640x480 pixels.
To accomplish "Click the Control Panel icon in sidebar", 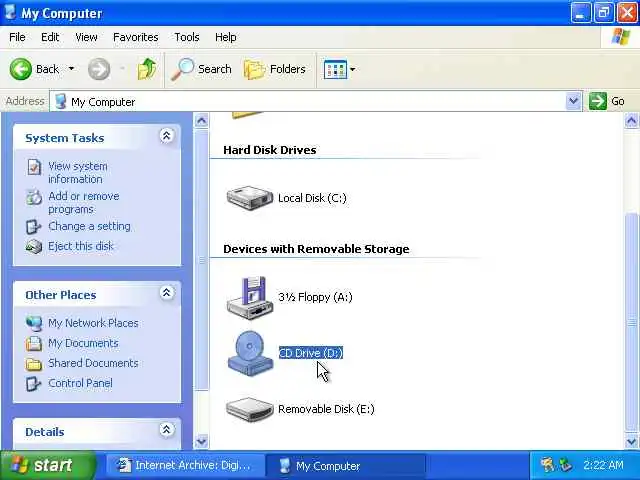I will pyautogui.click(x=33, y=384).
